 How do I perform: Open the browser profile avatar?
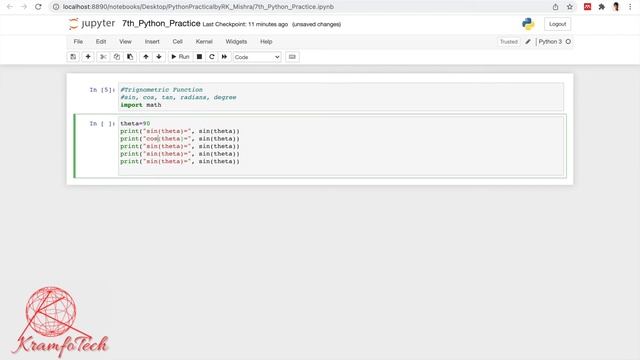click(x=616, y=7)
